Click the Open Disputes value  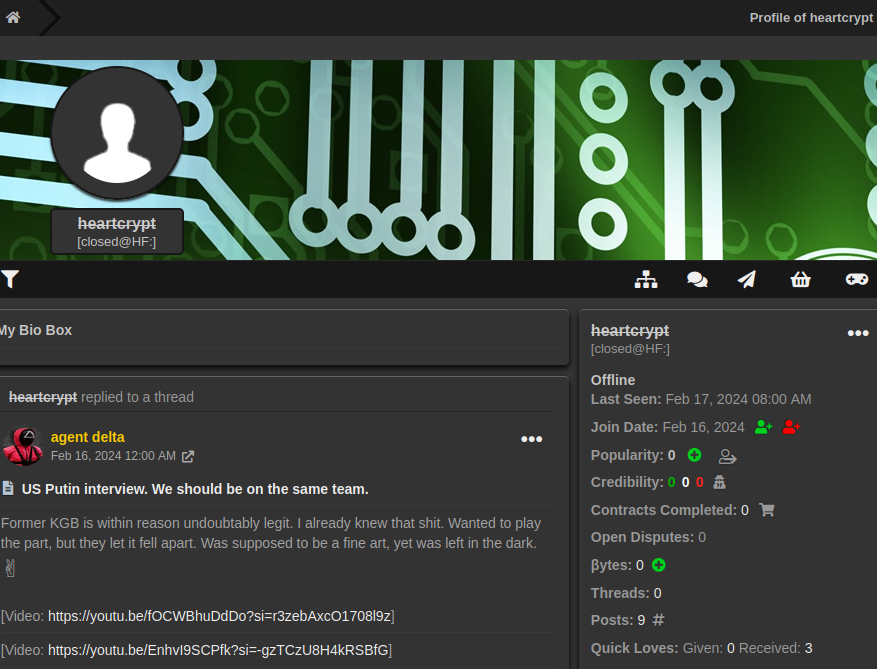(702, 537)
